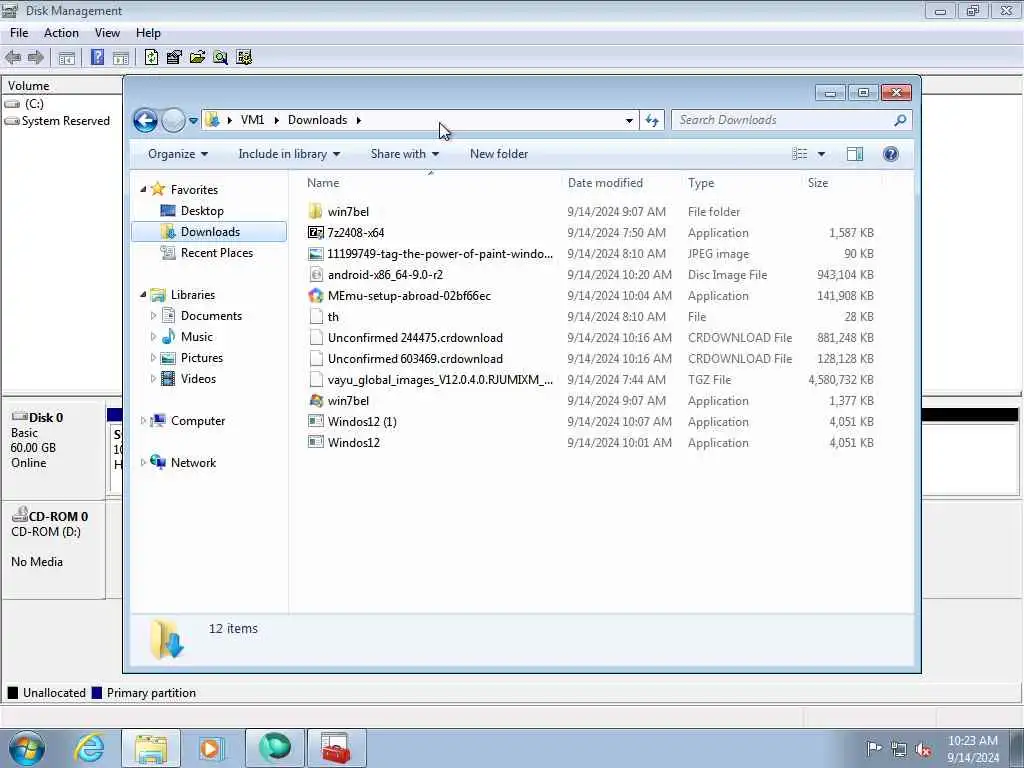1024x768 pixels.
Task: Click the Refresh icon in Disk Management toolbar
Action: coord(152,57)
